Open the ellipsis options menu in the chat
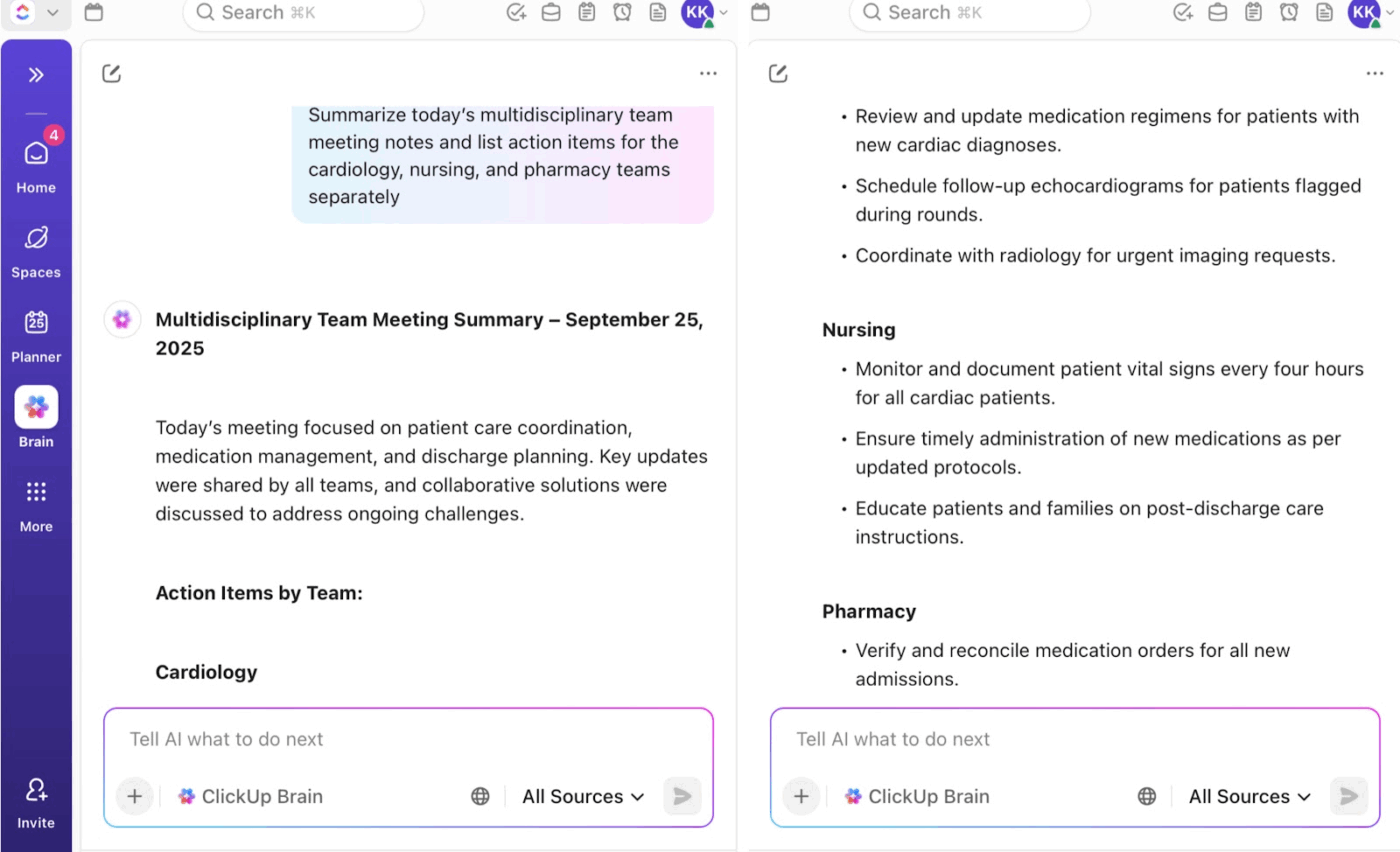 [x=709, y=73]
